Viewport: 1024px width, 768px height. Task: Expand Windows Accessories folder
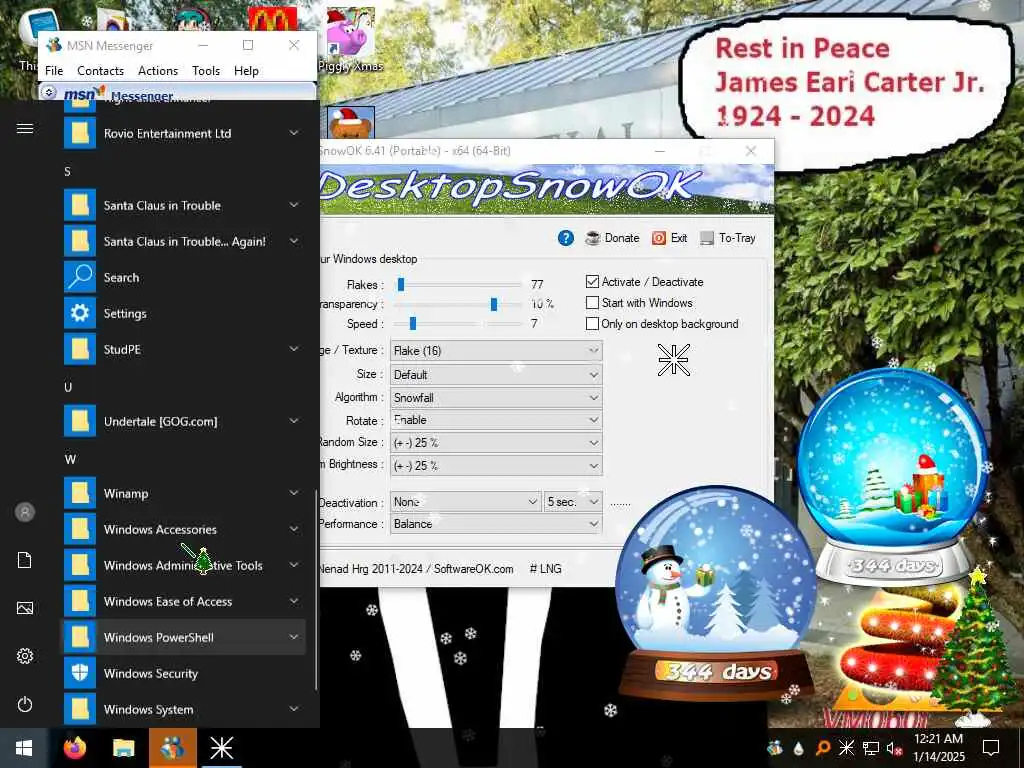click(184, 529)
